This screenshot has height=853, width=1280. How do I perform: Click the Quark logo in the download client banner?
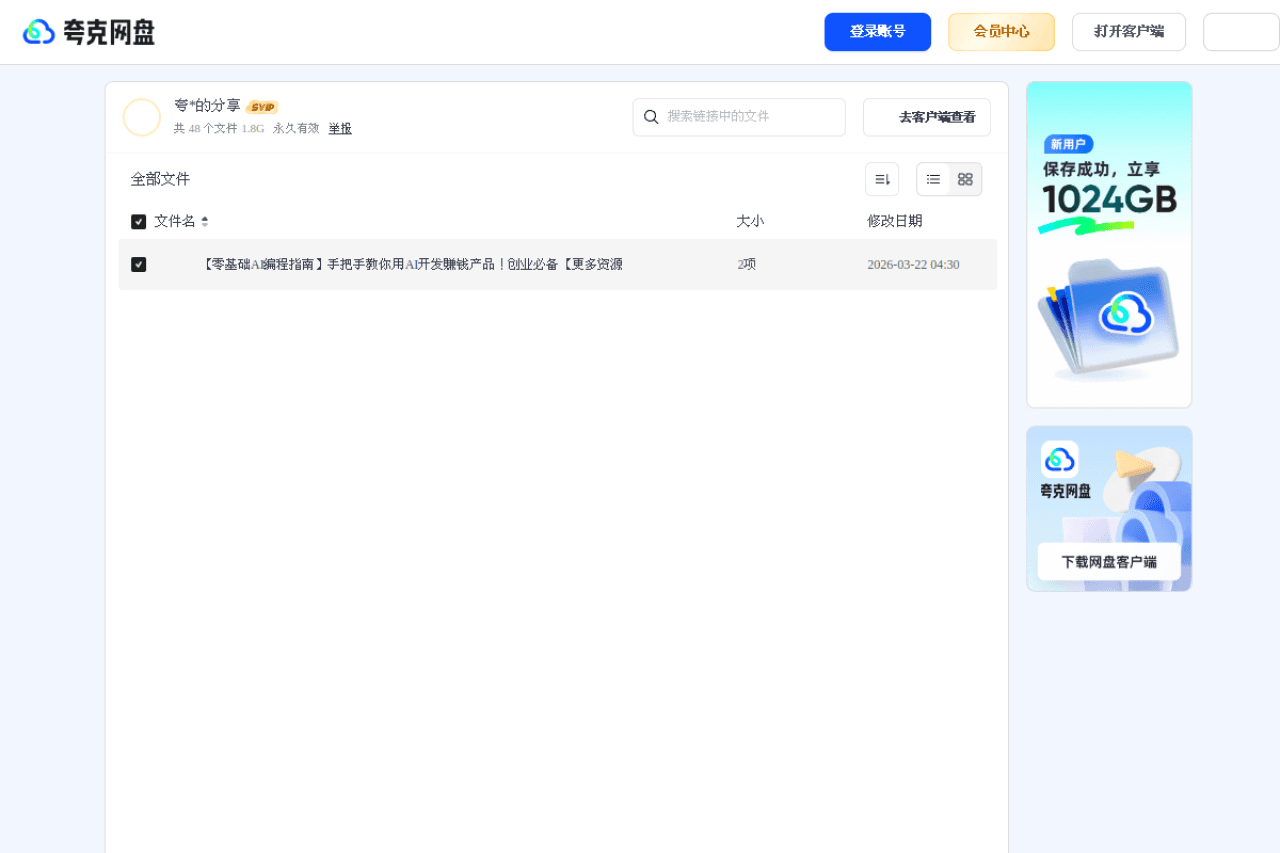point(1061,460)
